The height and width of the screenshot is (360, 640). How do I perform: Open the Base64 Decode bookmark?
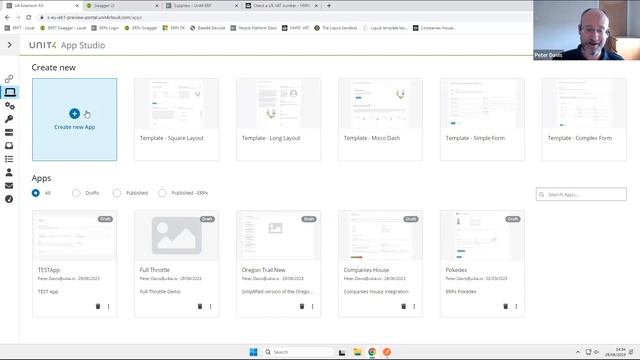tap(207, 28)
